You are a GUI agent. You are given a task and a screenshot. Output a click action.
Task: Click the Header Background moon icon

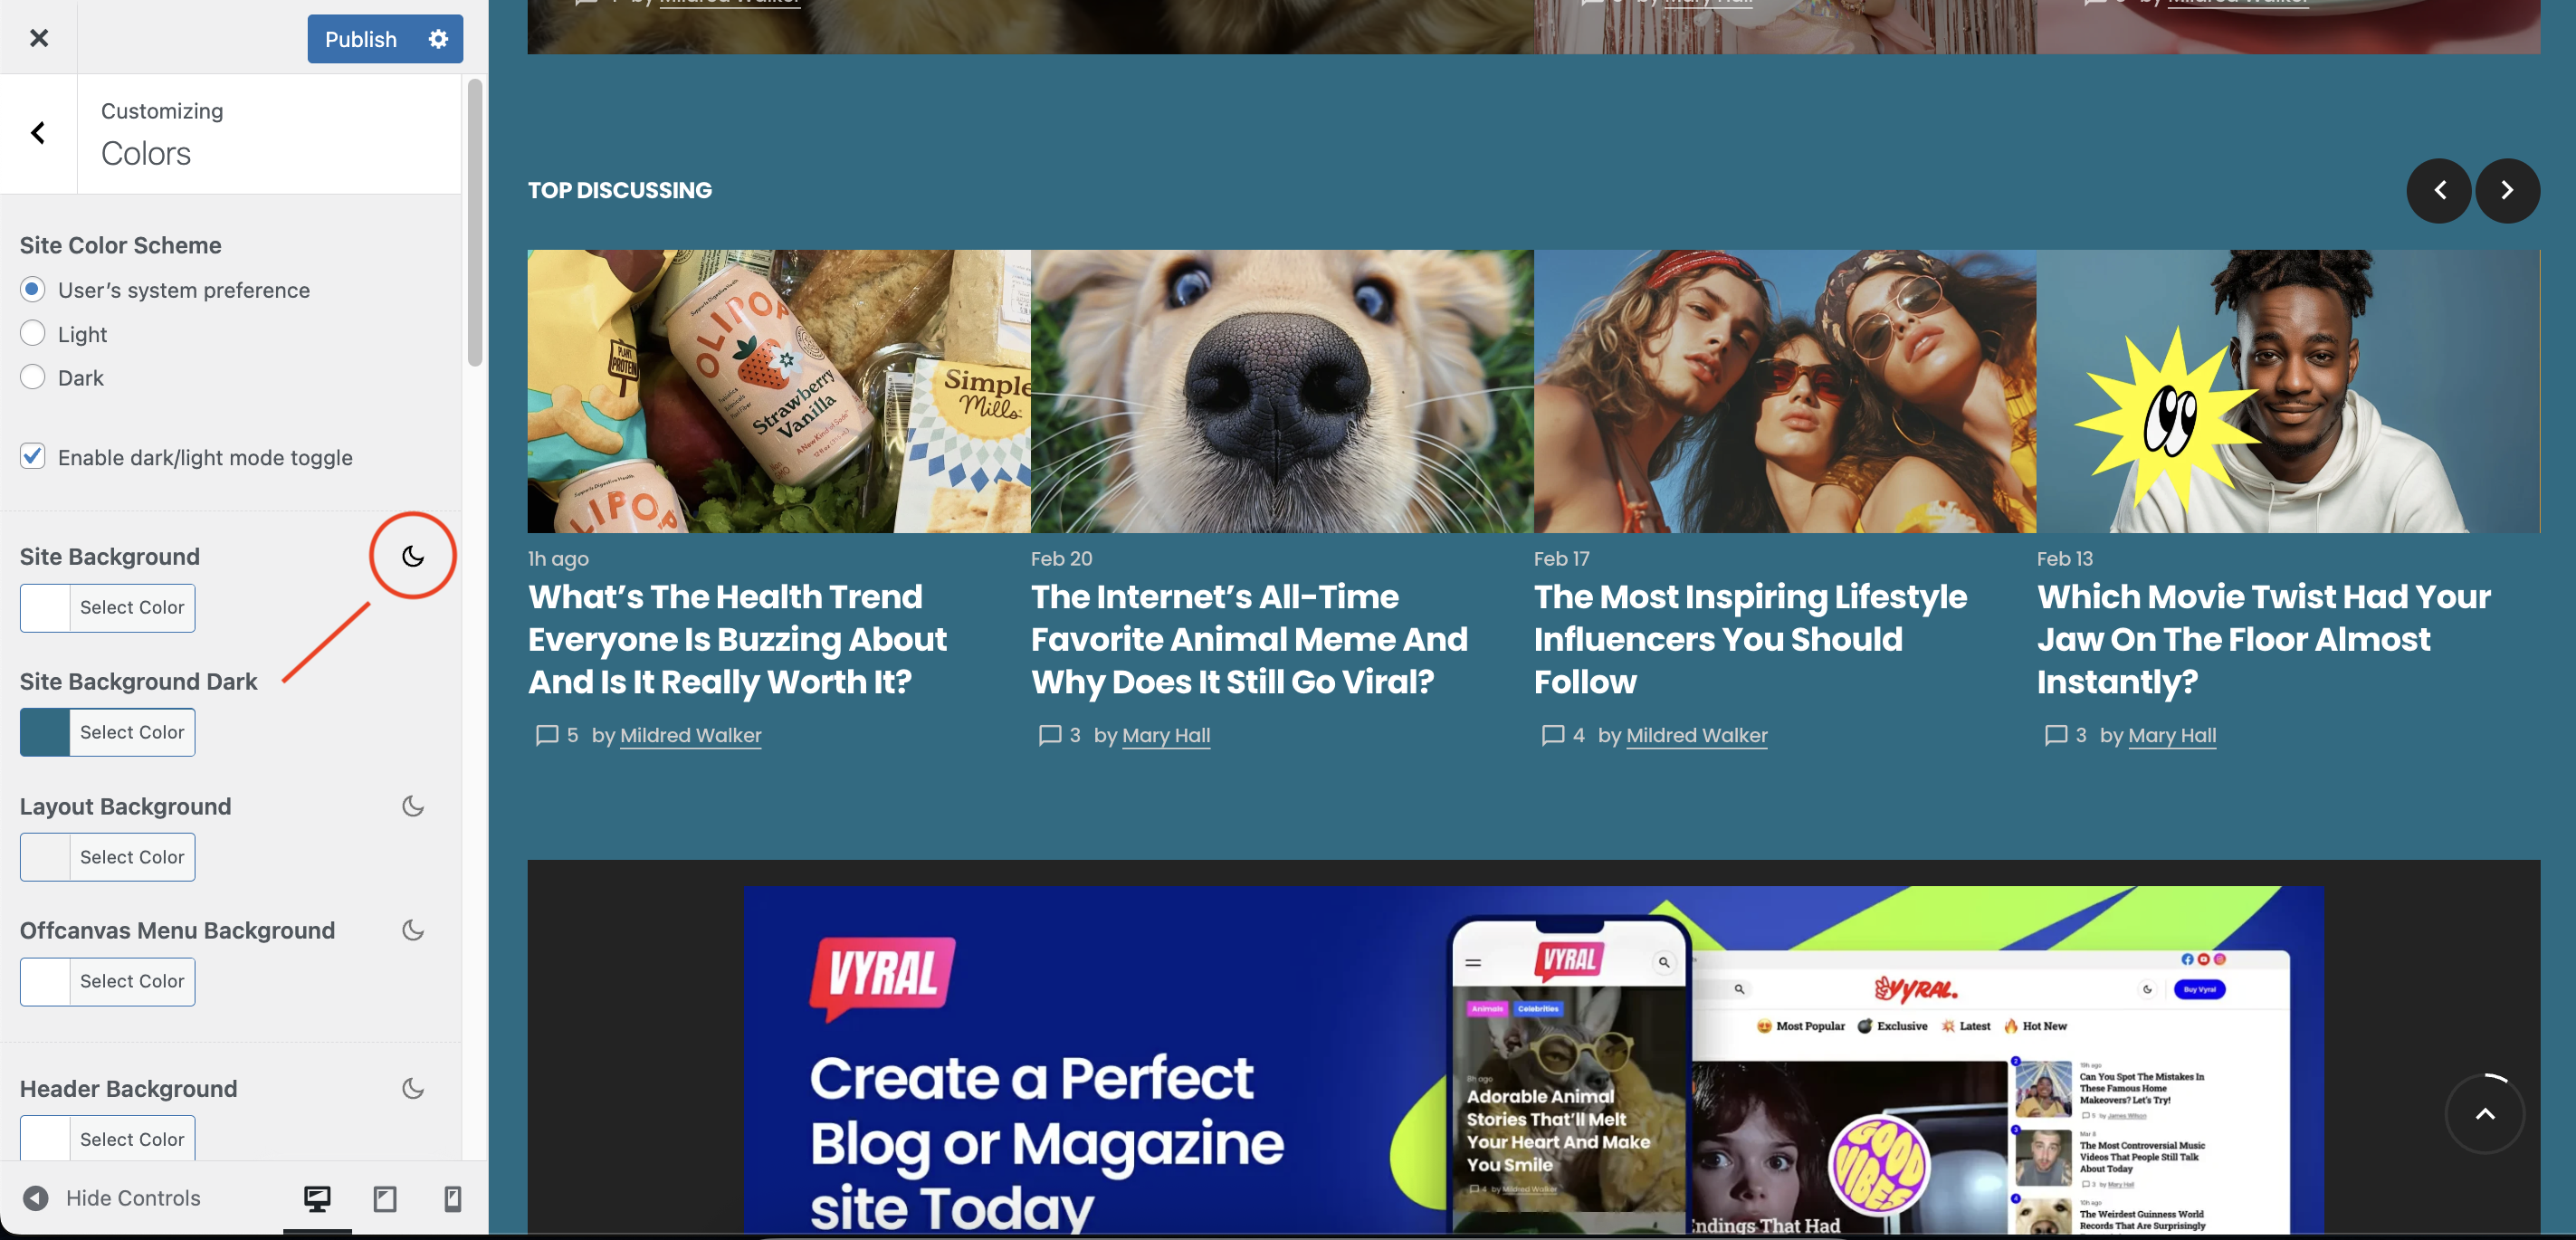click(413, 1088)
